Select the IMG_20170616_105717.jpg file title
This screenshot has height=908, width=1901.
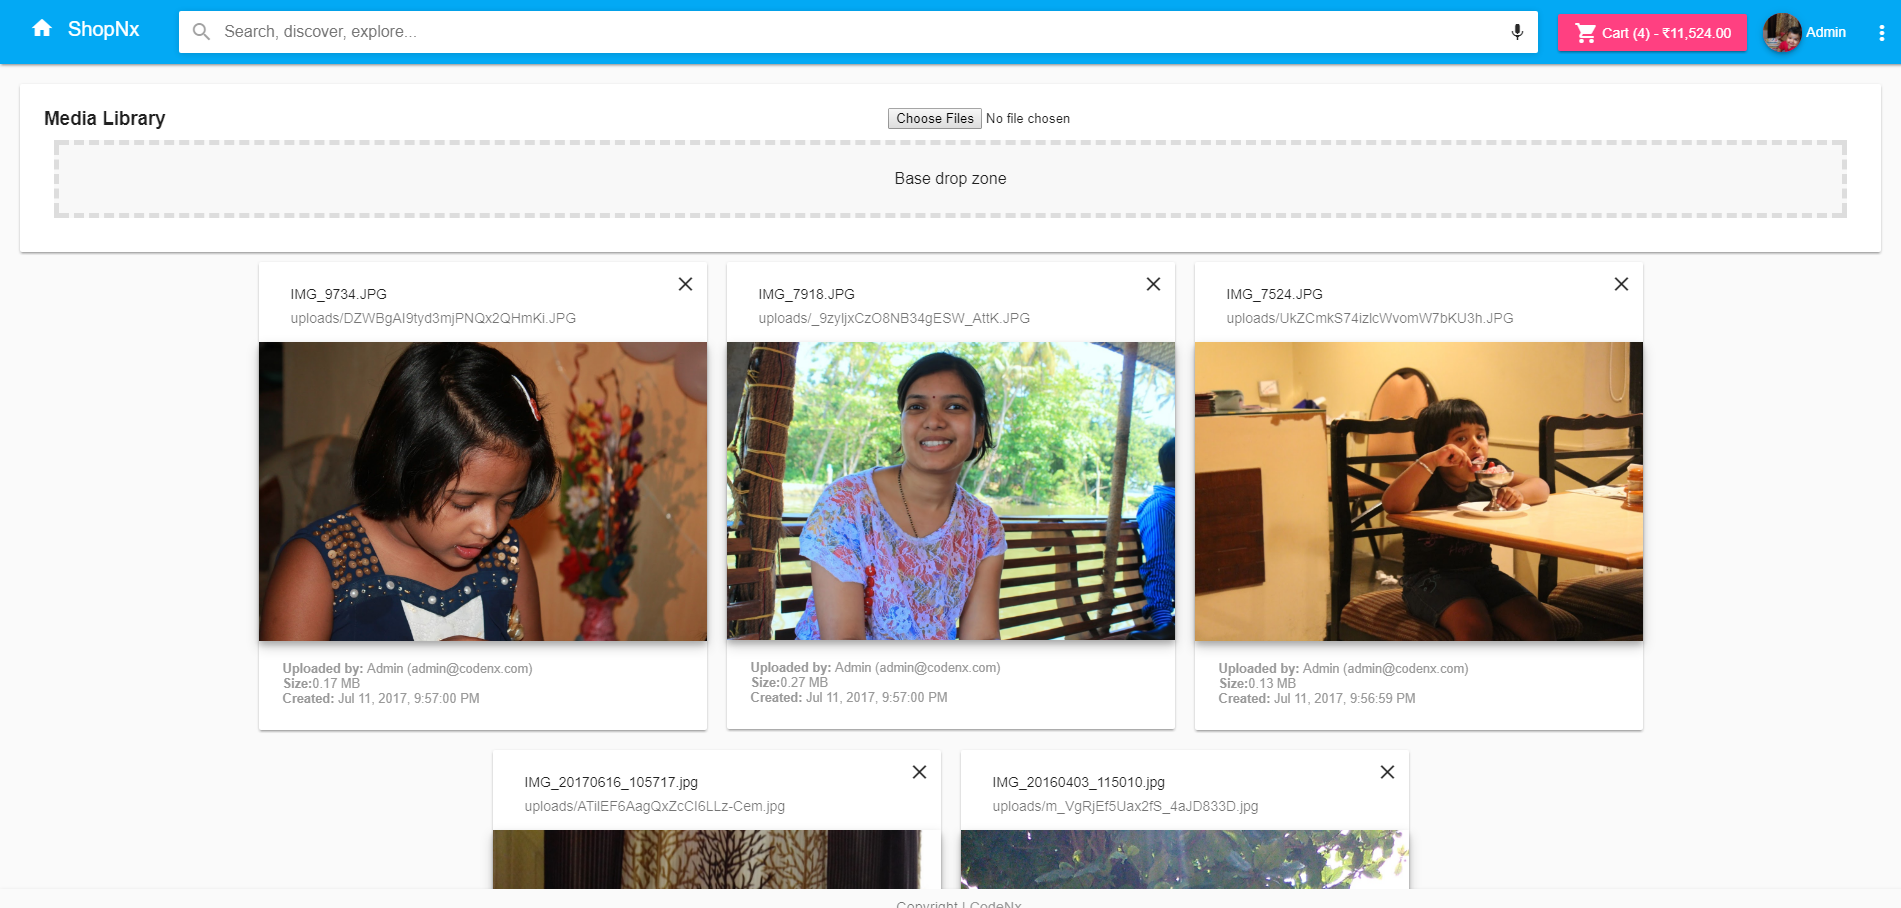tap(611, 783)
